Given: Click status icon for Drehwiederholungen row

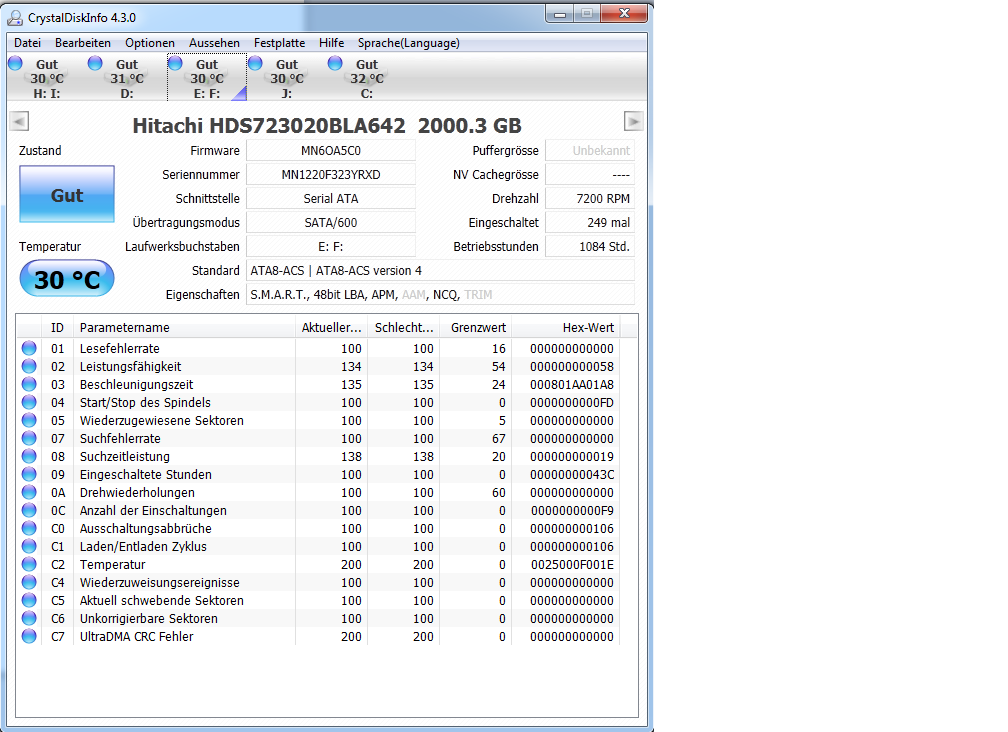Looking at the screenshot, I should (x=29, y=492).
